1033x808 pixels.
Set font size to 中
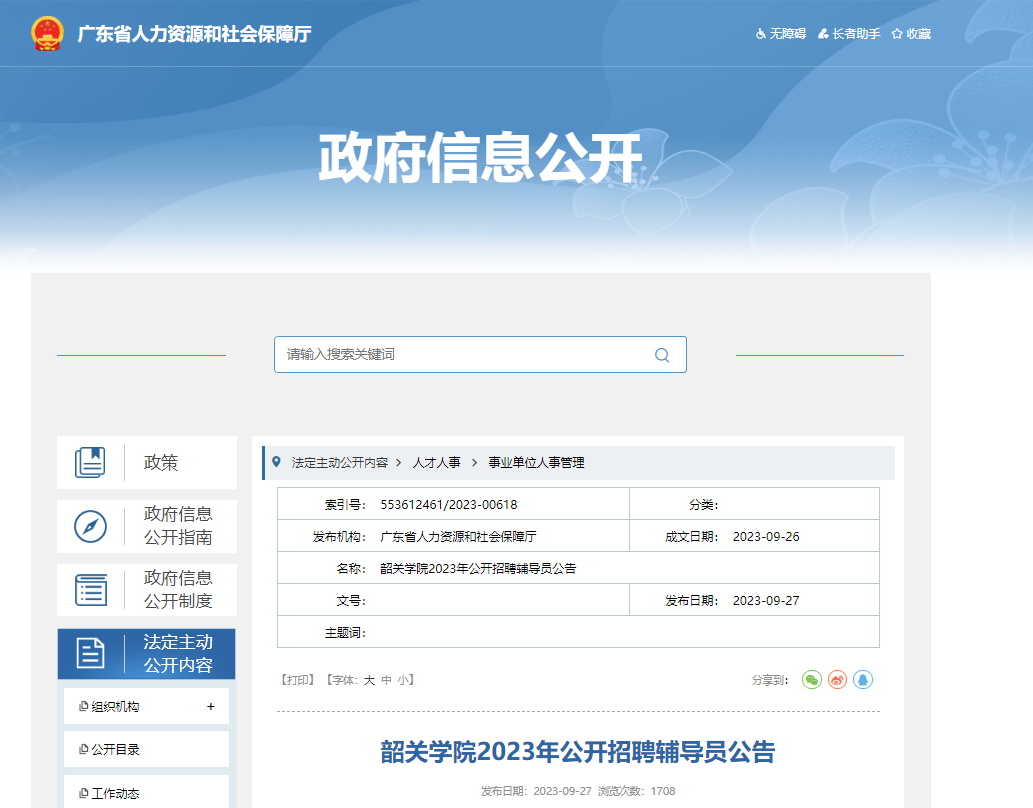(386, 680)
